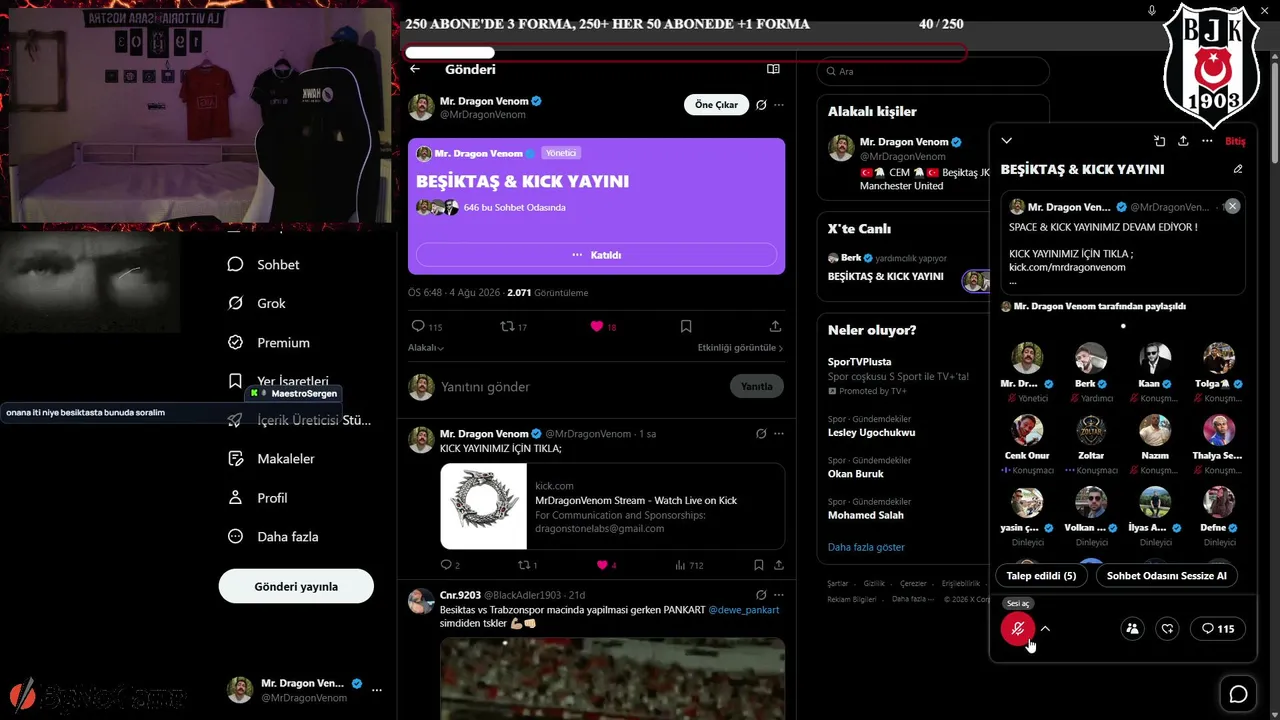This screenshot has width=1280, height=720.
Task: Open Daha fazla in the left sidebar
Action: point(273,536)
